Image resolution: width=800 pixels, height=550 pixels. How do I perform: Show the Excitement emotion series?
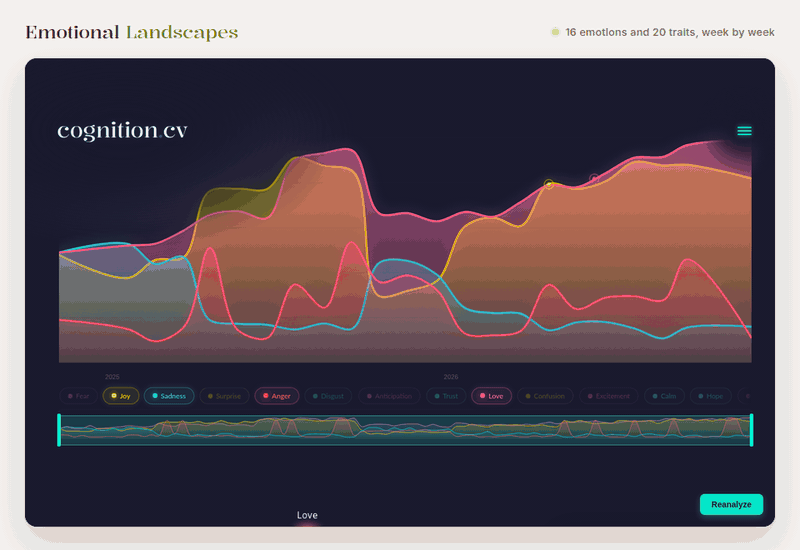(609, 396)
